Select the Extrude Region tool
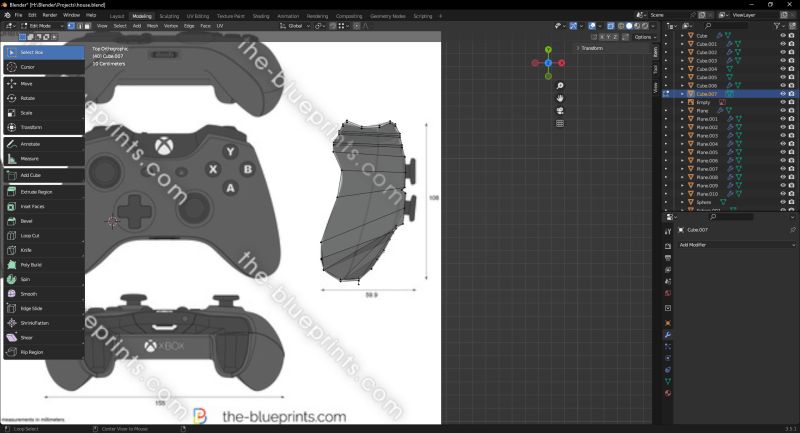Viewport: 800px width, 433px height. click(x=44, y=192)
